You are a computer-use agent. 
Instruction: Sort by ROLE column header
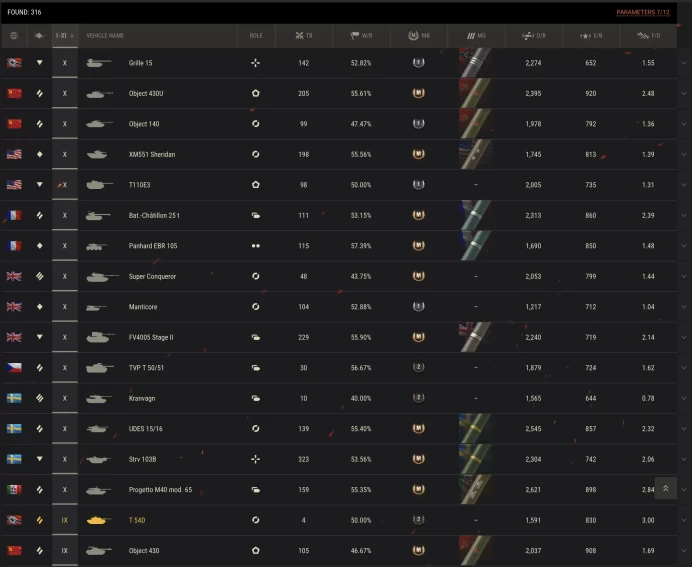pos(256,36)
